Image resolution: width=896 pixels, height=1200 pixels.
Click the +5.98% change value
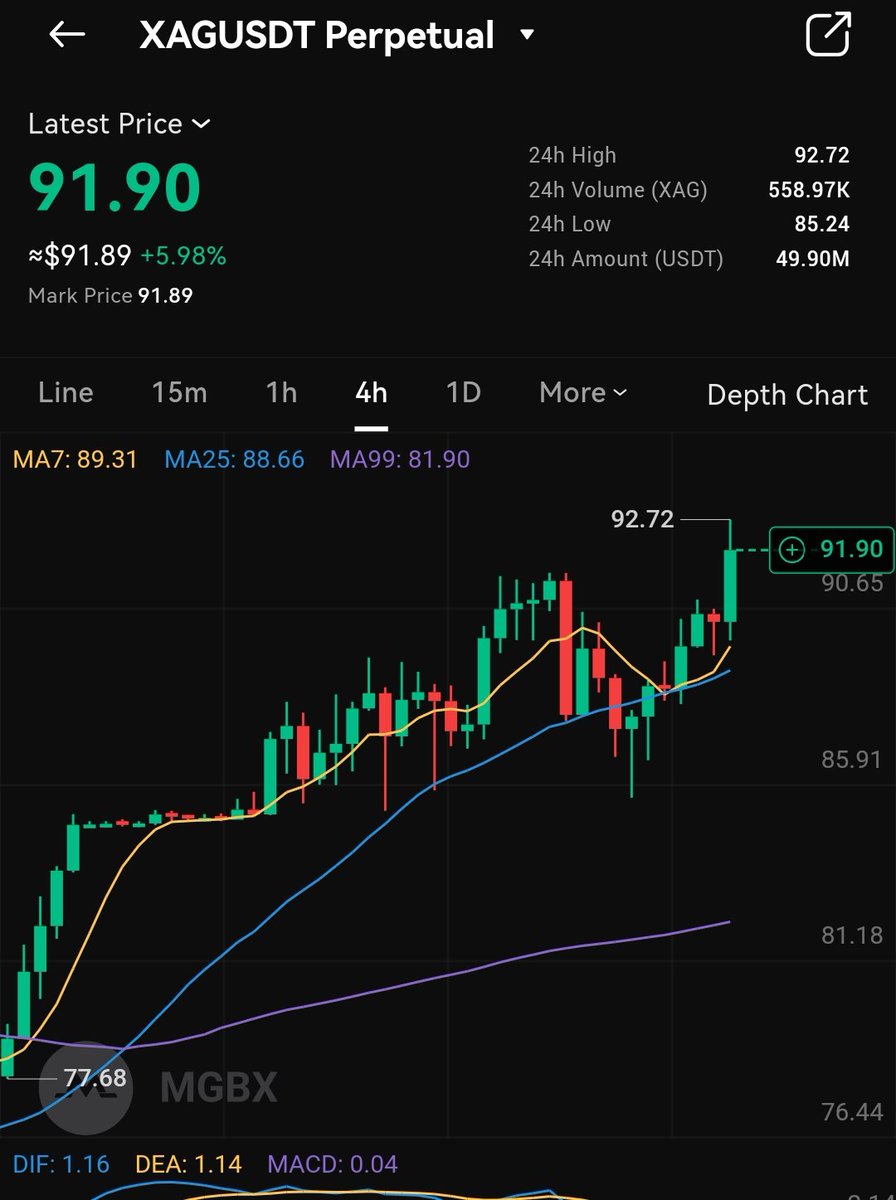tap(183, 256)
